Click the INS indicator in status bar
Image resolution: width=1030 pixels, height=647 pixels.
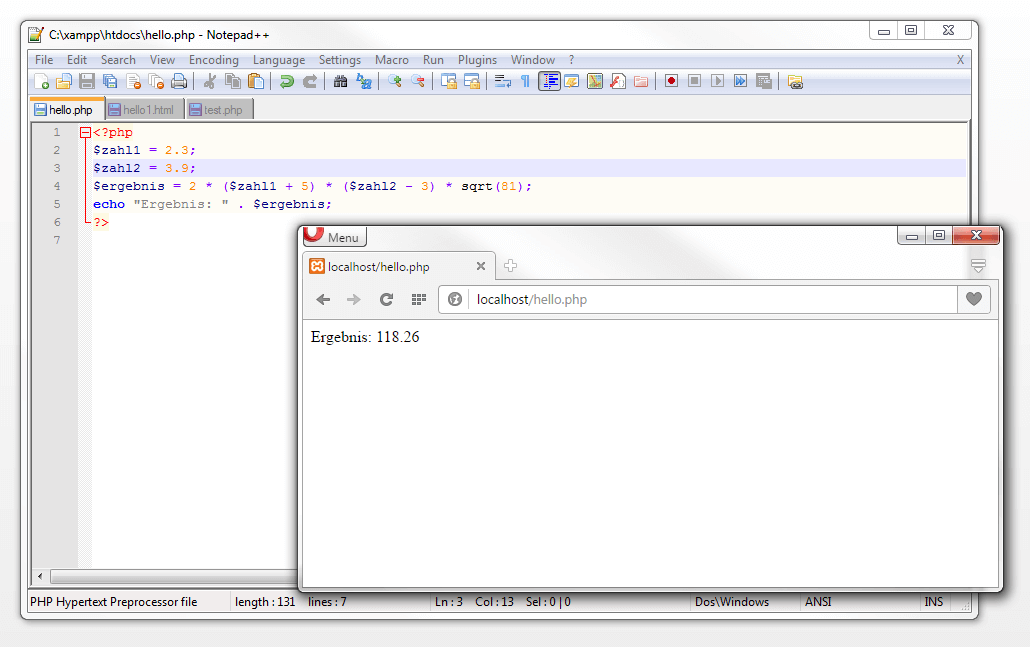933,602
